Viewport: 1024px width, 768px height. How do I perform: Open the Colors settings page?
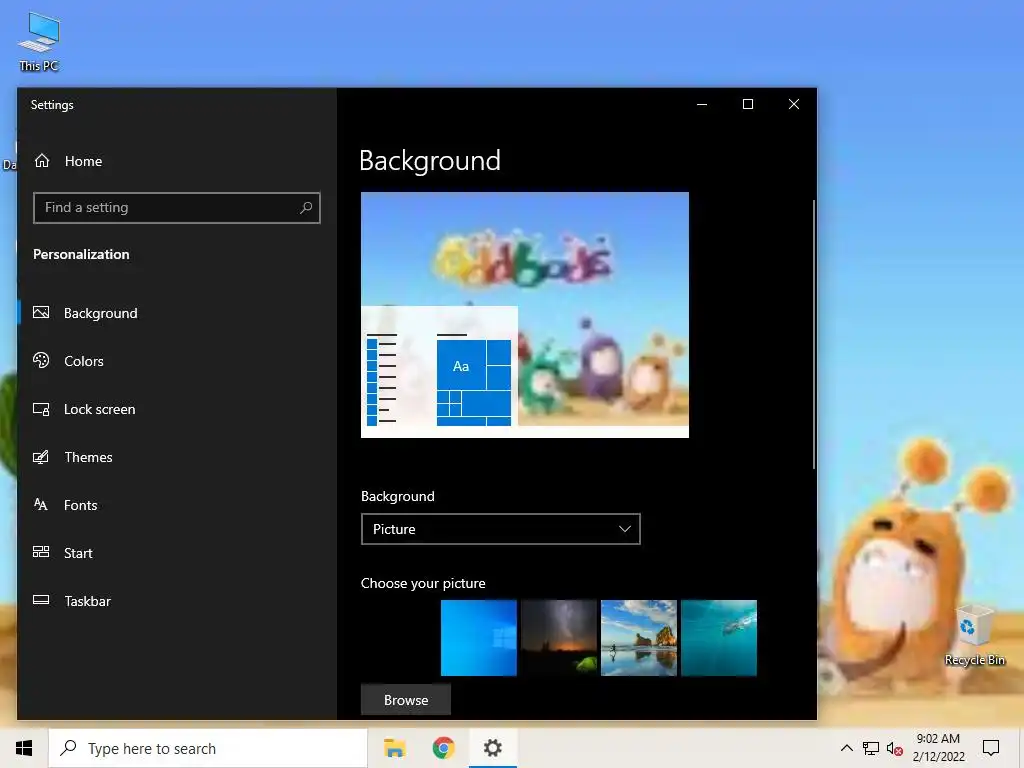[x=177, y=361]
